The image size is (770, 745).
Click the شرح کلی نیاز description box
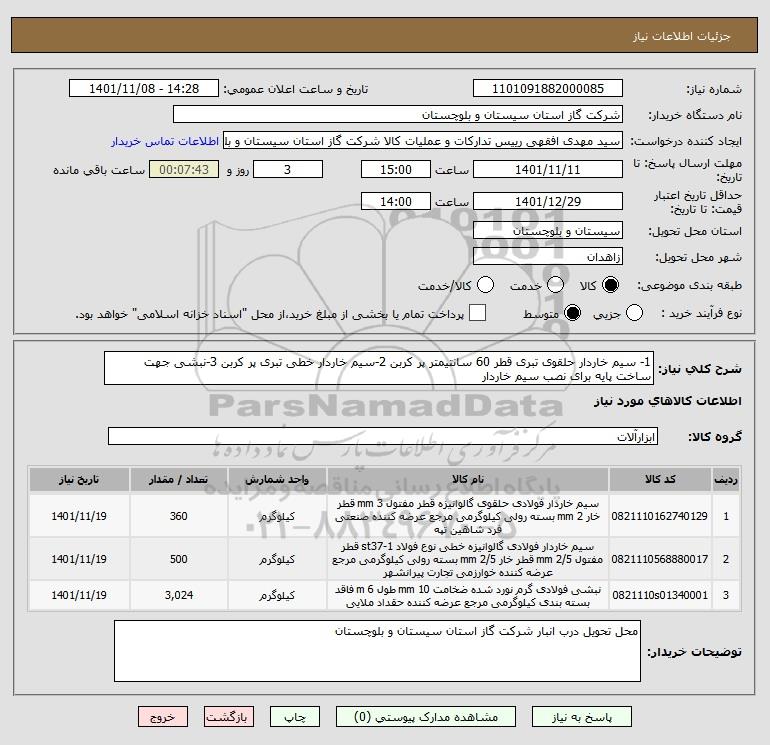[379, 368]
